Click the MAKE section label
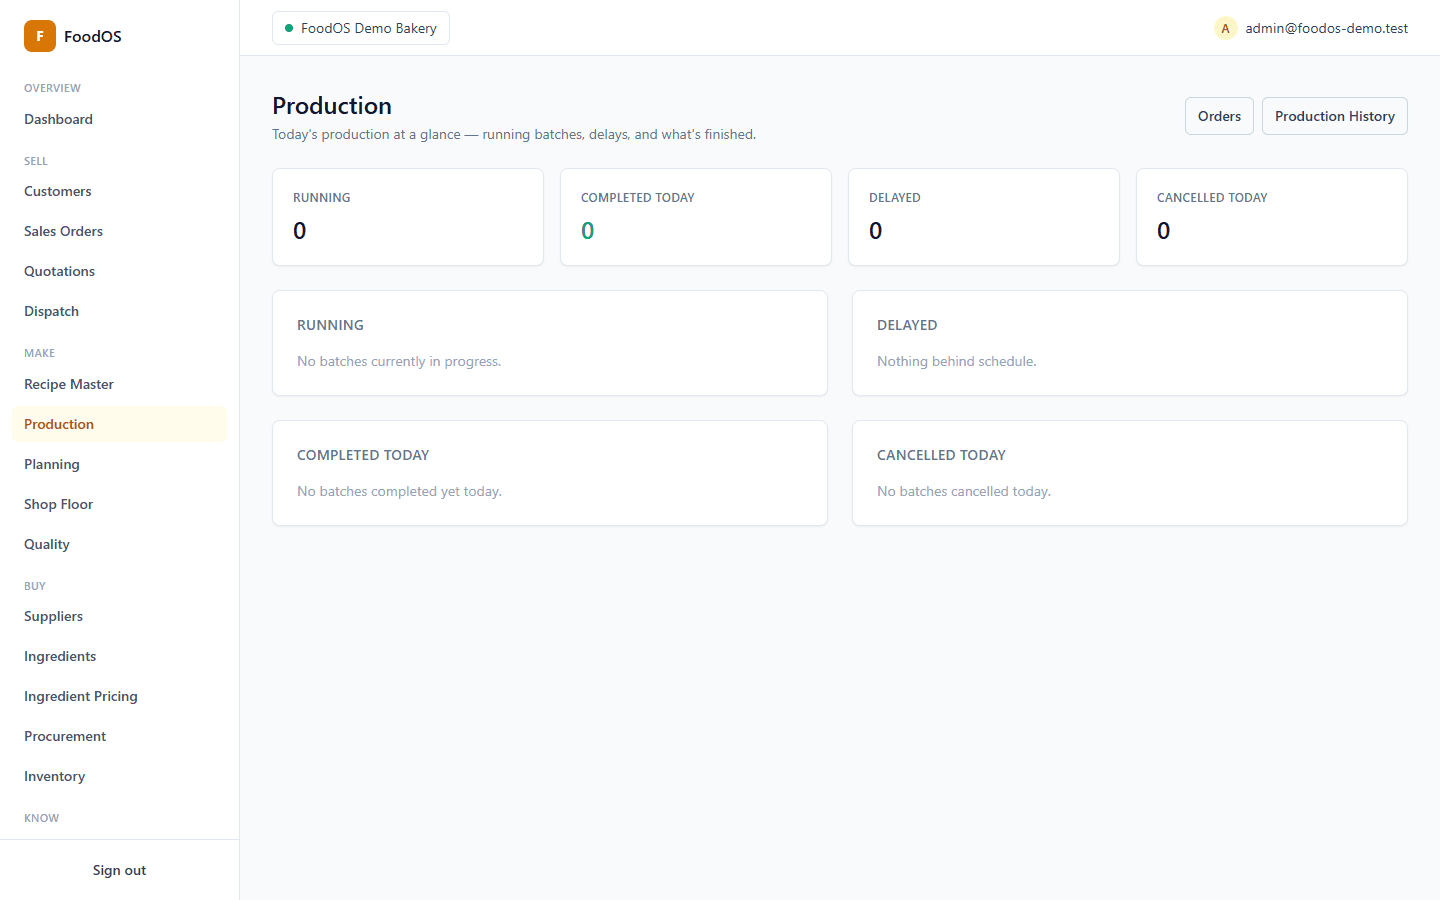 pyautogui.click(x=40, y=353)
